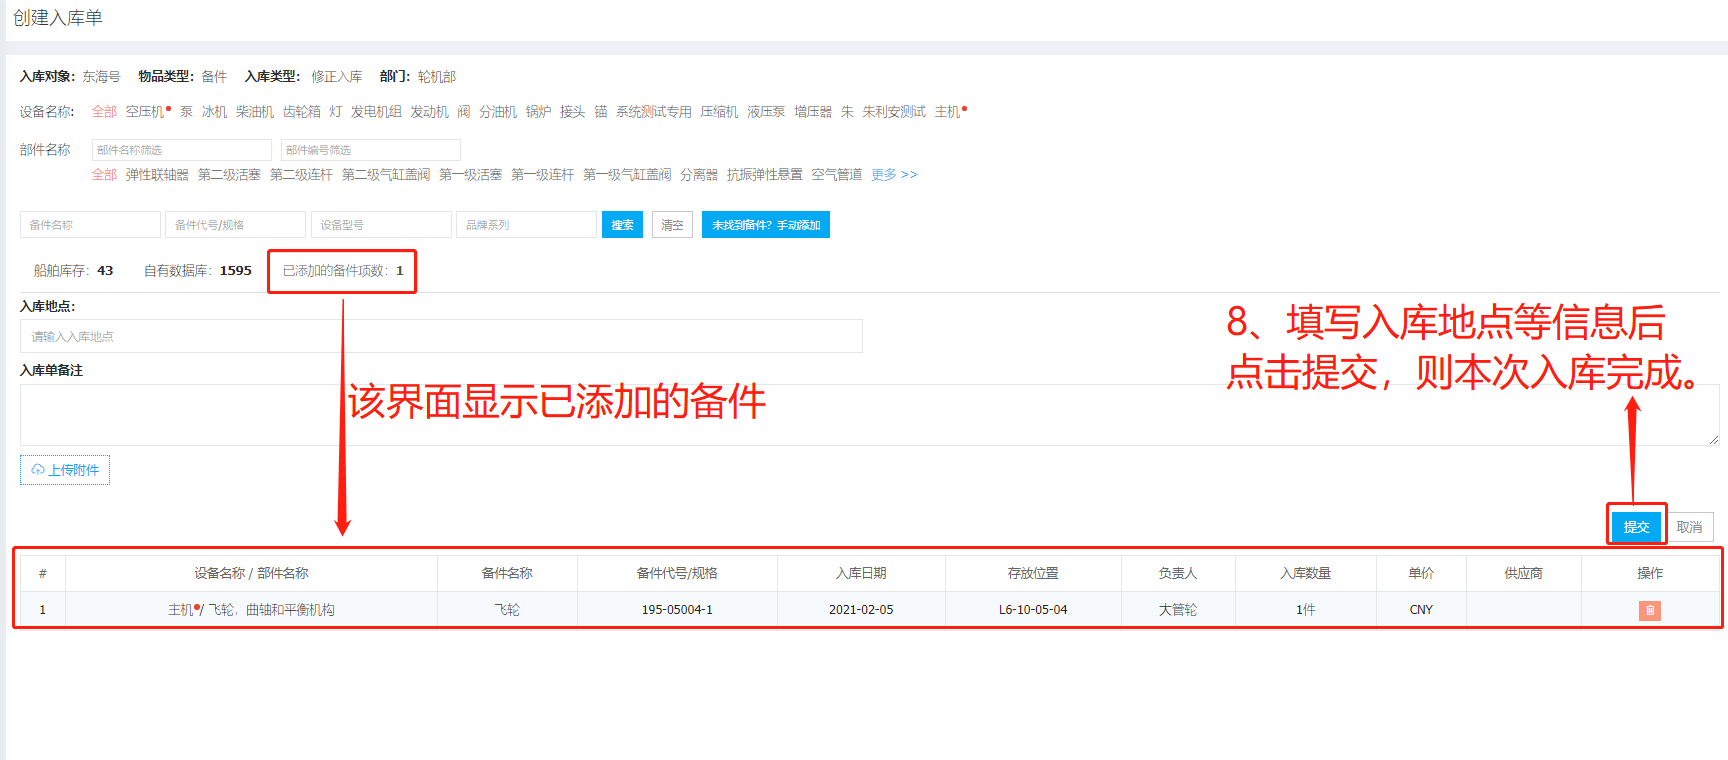Filter parts by 第一级连杆

coord(542,175)
